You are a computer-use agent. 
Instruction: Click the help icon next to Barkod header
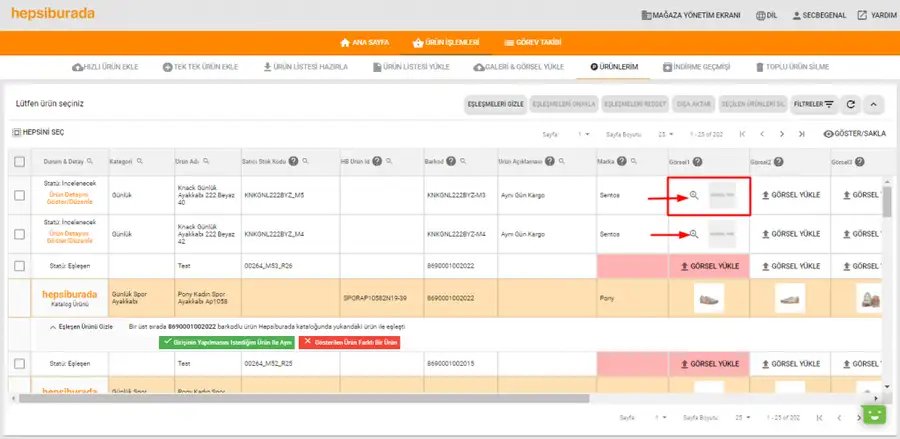[451, 162]
